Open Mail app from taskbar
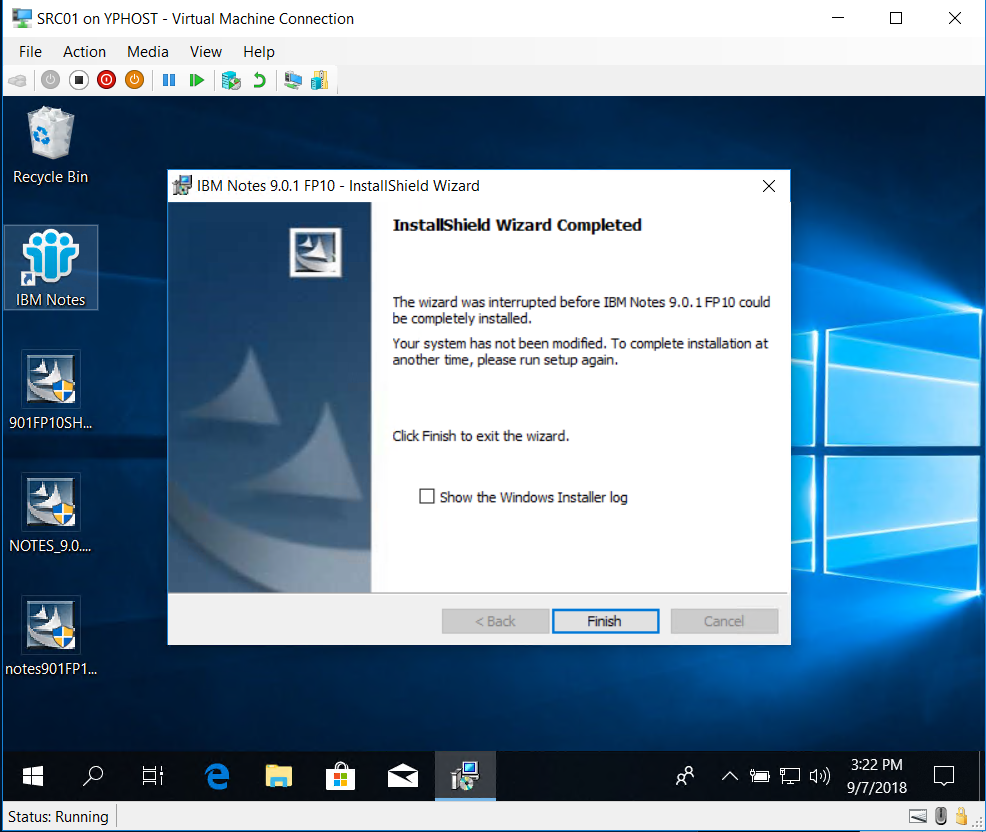This screenshot has width=986, height=832. point(402,776)
